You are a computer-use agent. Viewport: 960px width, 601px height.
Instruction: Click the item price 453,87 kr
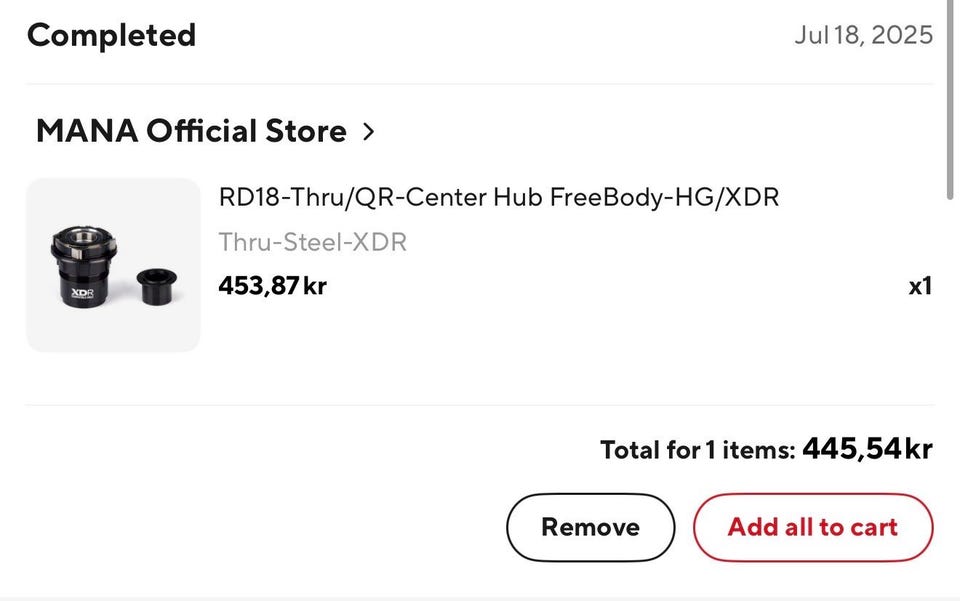tap(272, 286)
